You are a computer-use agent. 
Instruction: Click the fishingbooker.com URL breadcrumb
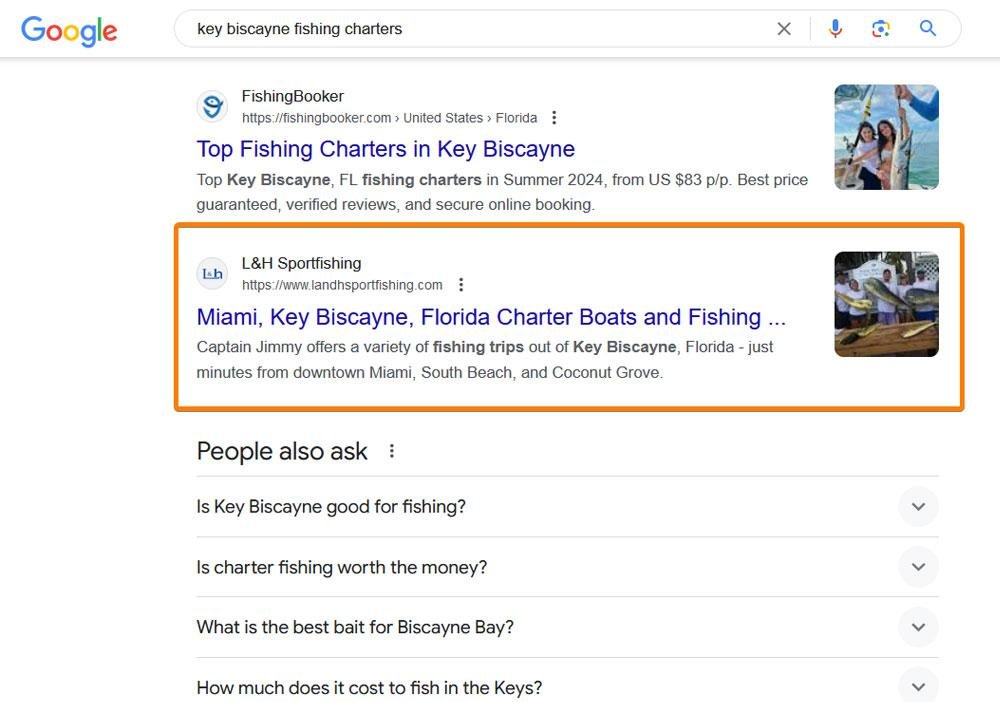tap(389, 118)
